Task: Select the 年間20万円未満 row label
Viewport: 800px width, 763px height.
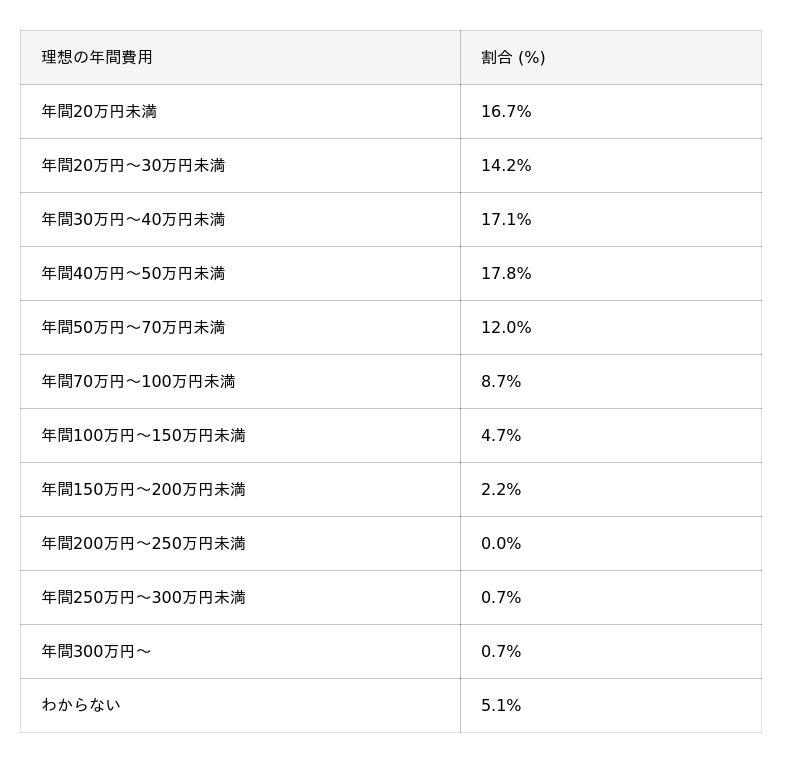Action: coord(99,112)
